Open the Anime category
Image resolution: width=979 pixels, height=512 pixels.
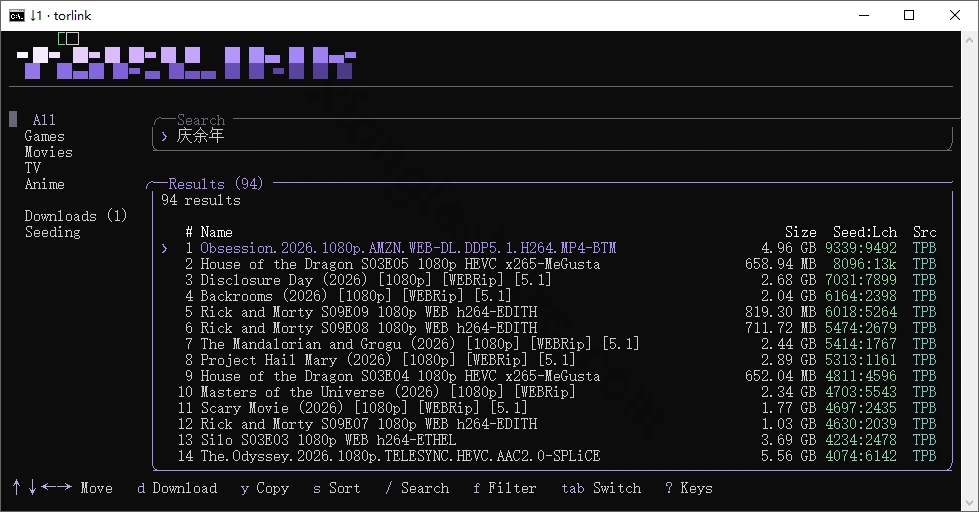44,184
